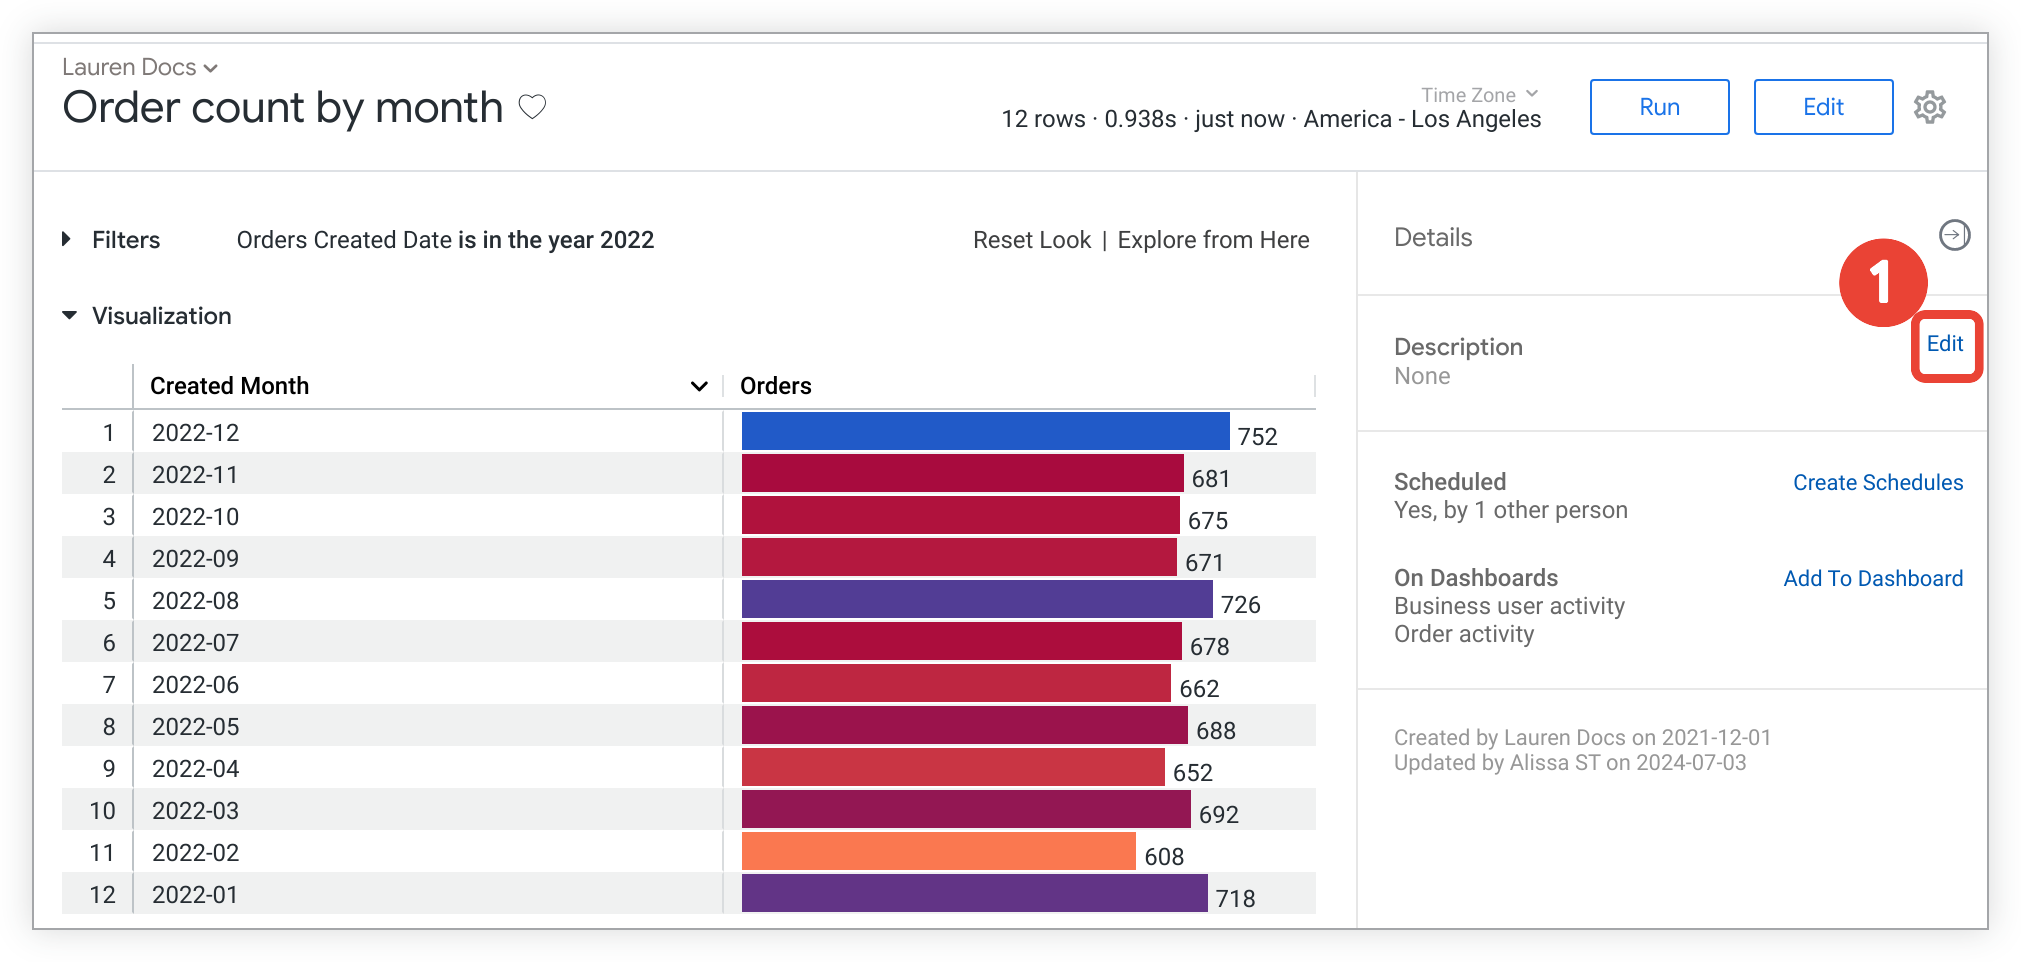Click the Add To Dashboard link

click(x=1872, y=579)
